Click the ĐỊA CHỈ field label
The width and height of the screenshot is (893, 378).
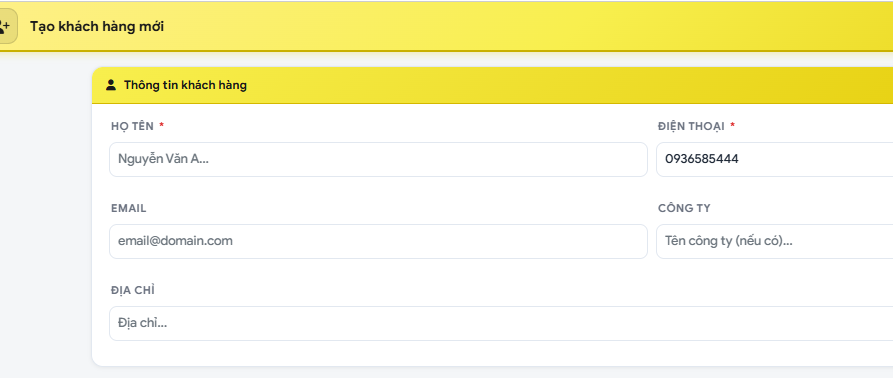133,290
